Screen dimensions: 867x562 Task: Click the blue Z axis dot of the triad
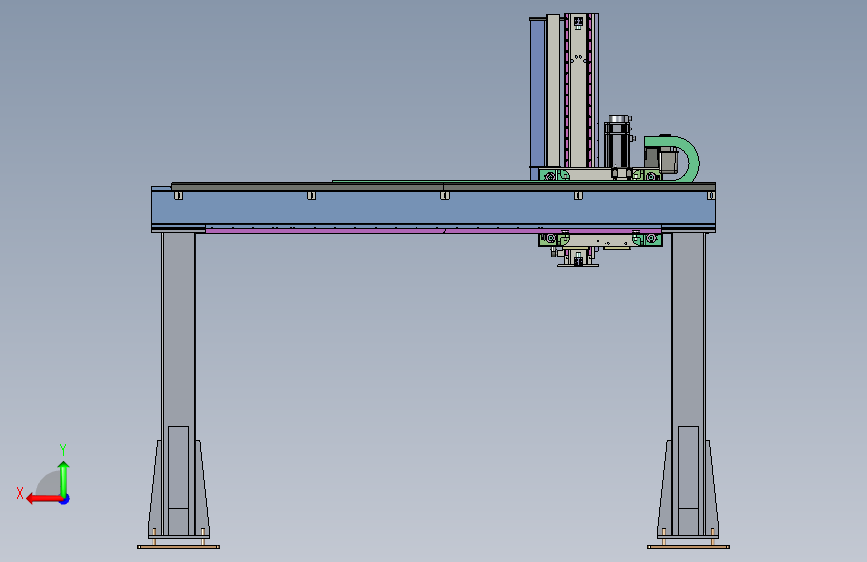click(65, 499)
